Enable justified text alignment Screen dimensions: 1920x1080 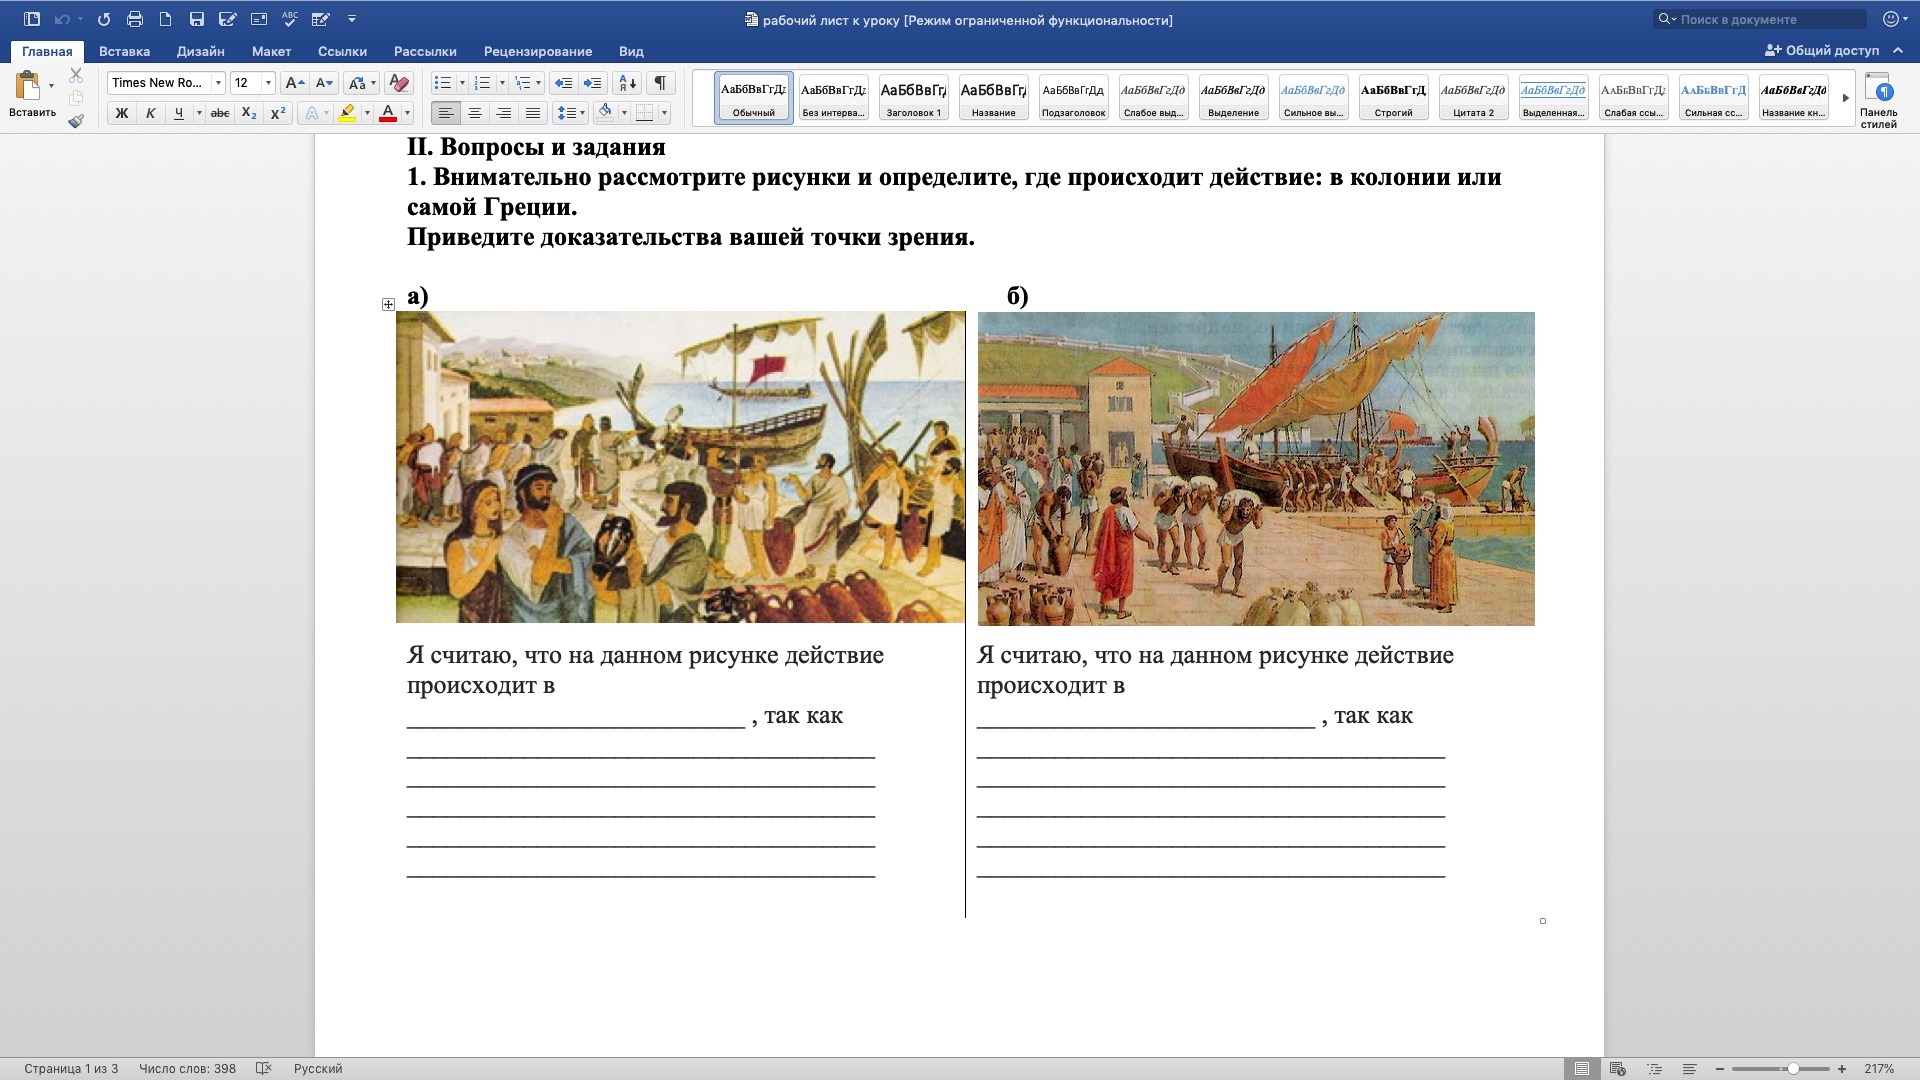(x=533, y=113)
